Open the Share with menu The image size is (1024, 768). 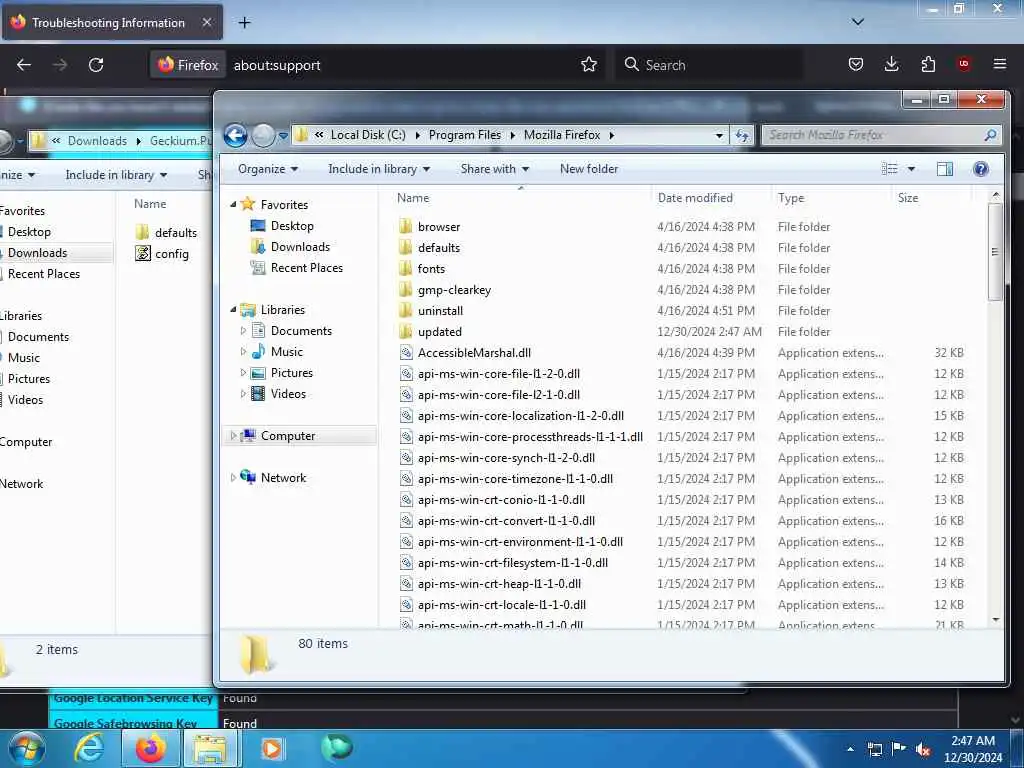pos(494,169)
